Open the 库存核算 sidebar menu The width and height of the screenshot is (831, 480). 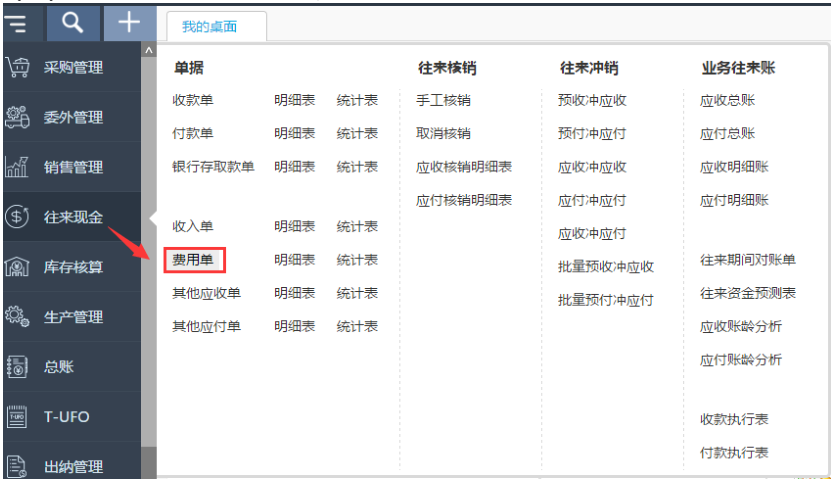(x=72, y=266)
